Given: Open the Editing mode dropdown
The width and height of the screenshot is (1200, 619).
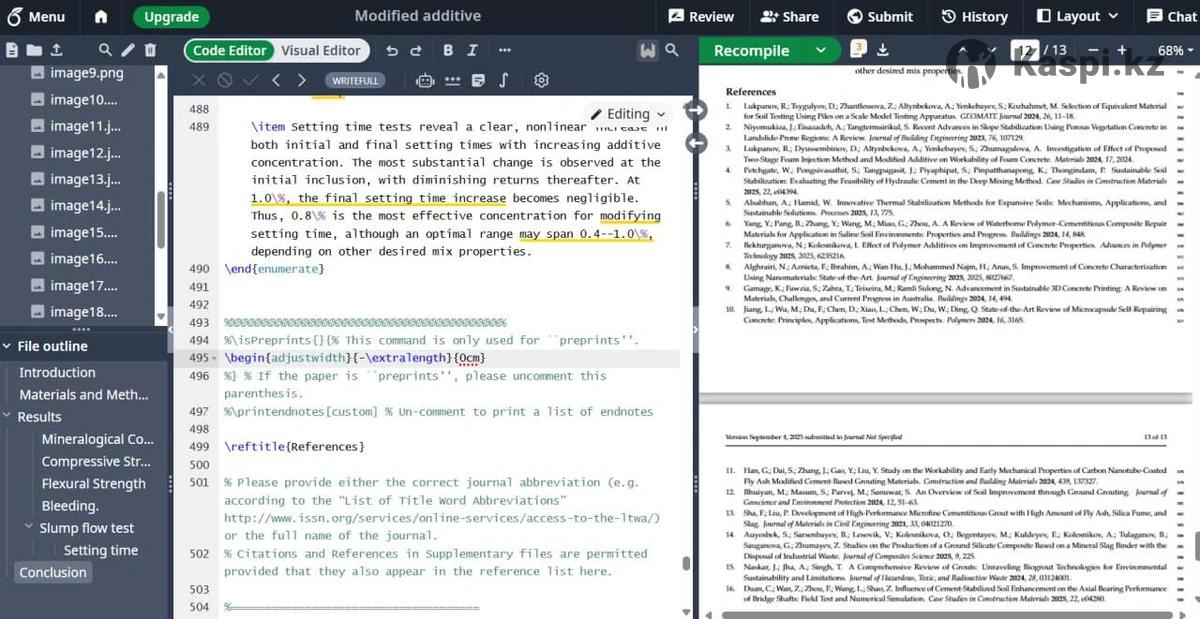Looking at the screenshot, I should (627, 114).
